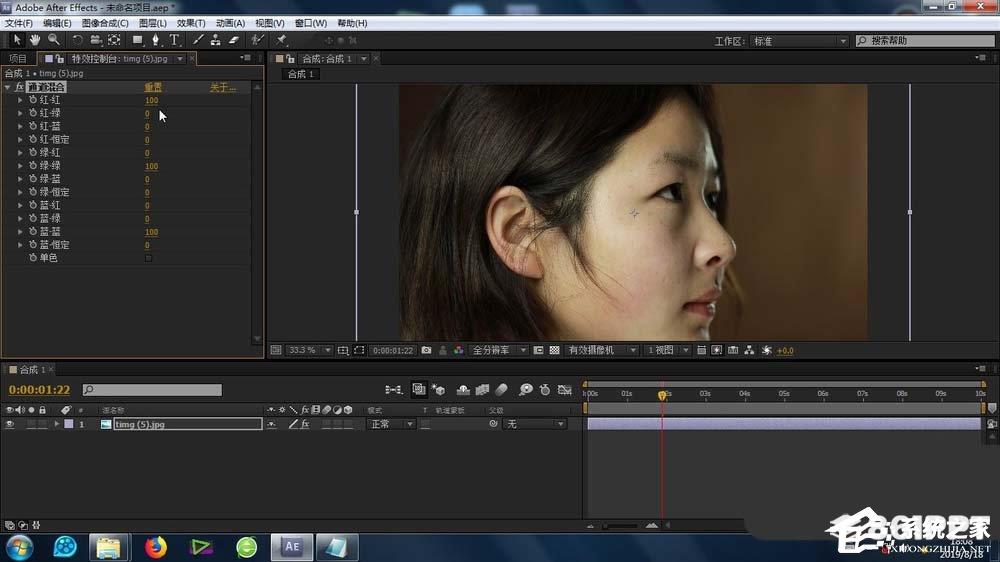Select the Rectangle mask tool
1000x562 pixels.
(137, 40)
